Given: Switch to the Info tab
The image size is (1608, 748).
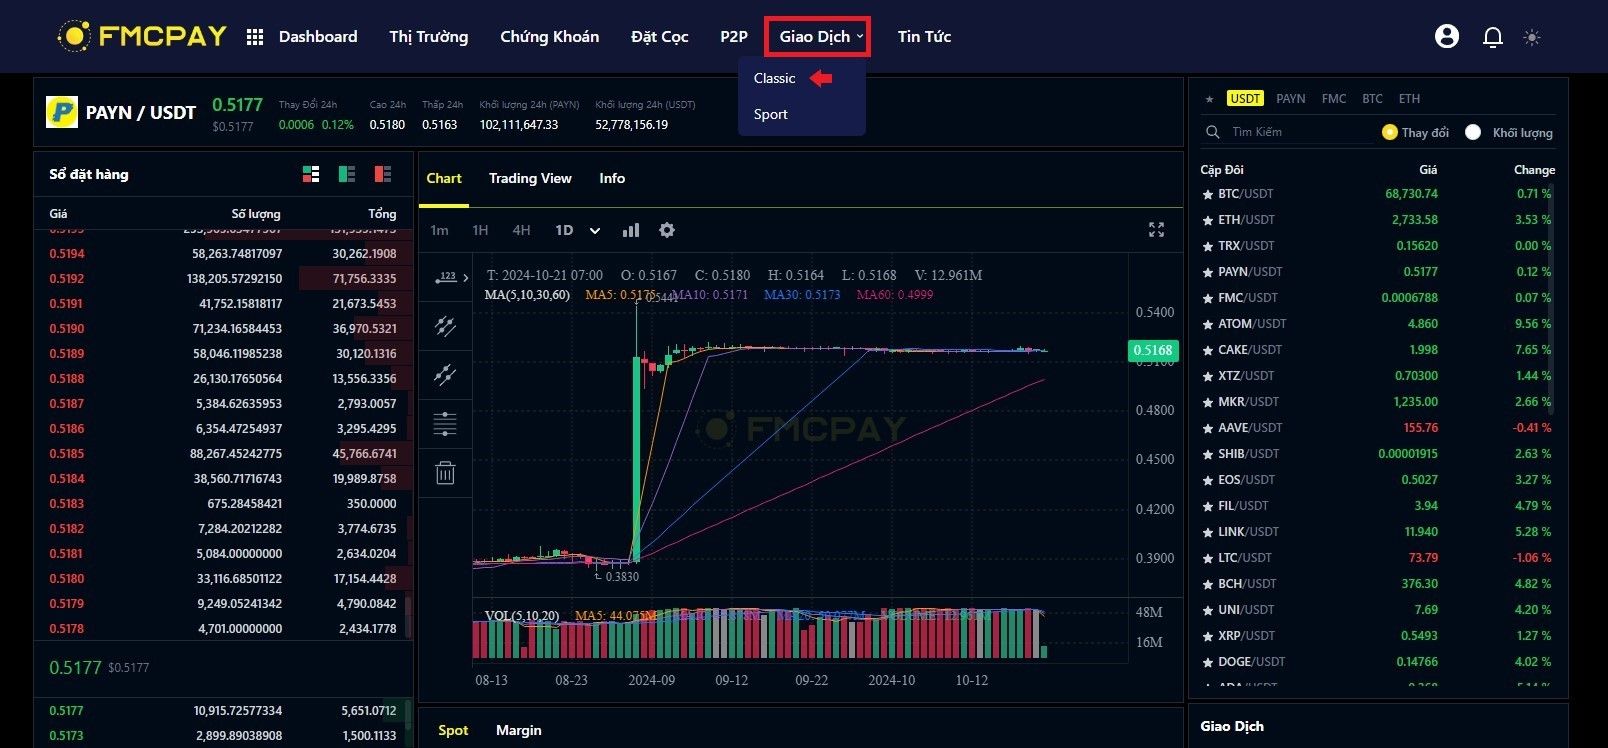Looking at the screenshot, I should [612, 178].
